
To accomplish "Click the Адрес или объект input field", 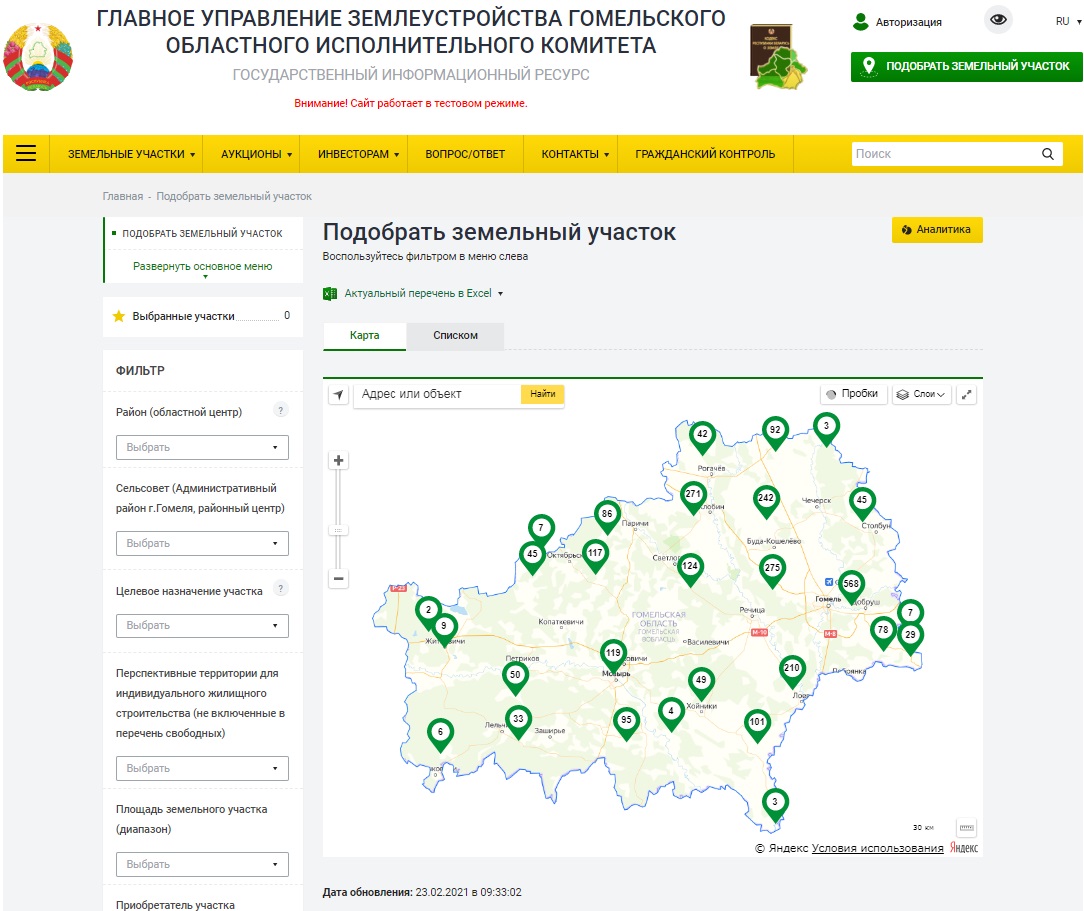I will (x=439, y=394).
